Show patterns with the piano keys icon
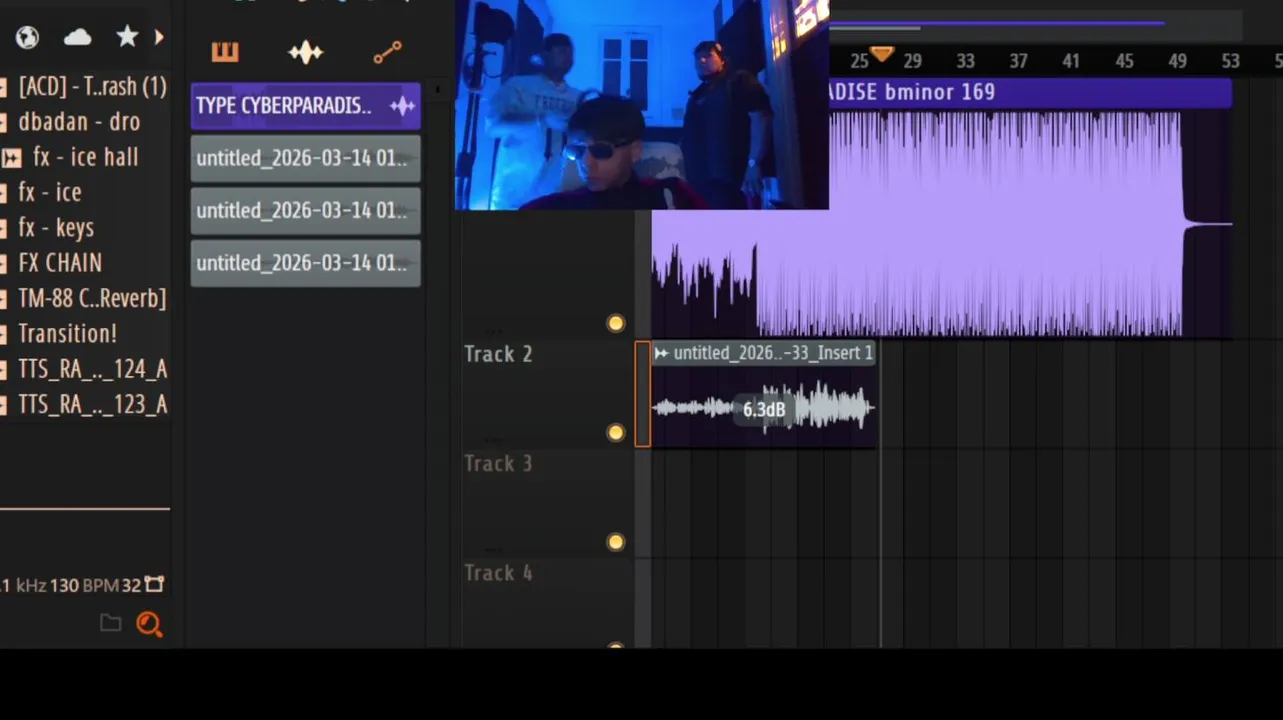Screen dimensions: 1283x720 click(x=225, y=52)
